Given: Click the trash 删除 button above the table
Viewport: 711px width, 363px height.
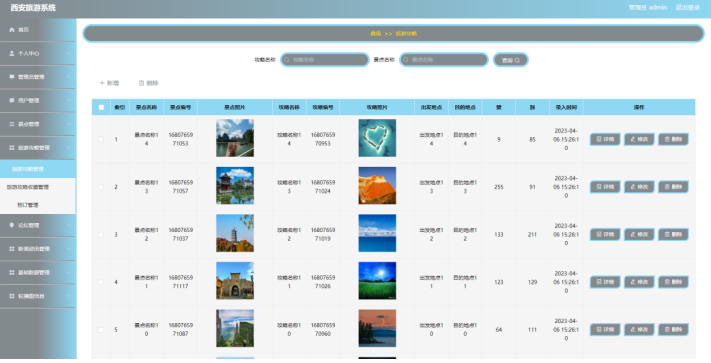Looking at the screenshot, I should 148,83.
